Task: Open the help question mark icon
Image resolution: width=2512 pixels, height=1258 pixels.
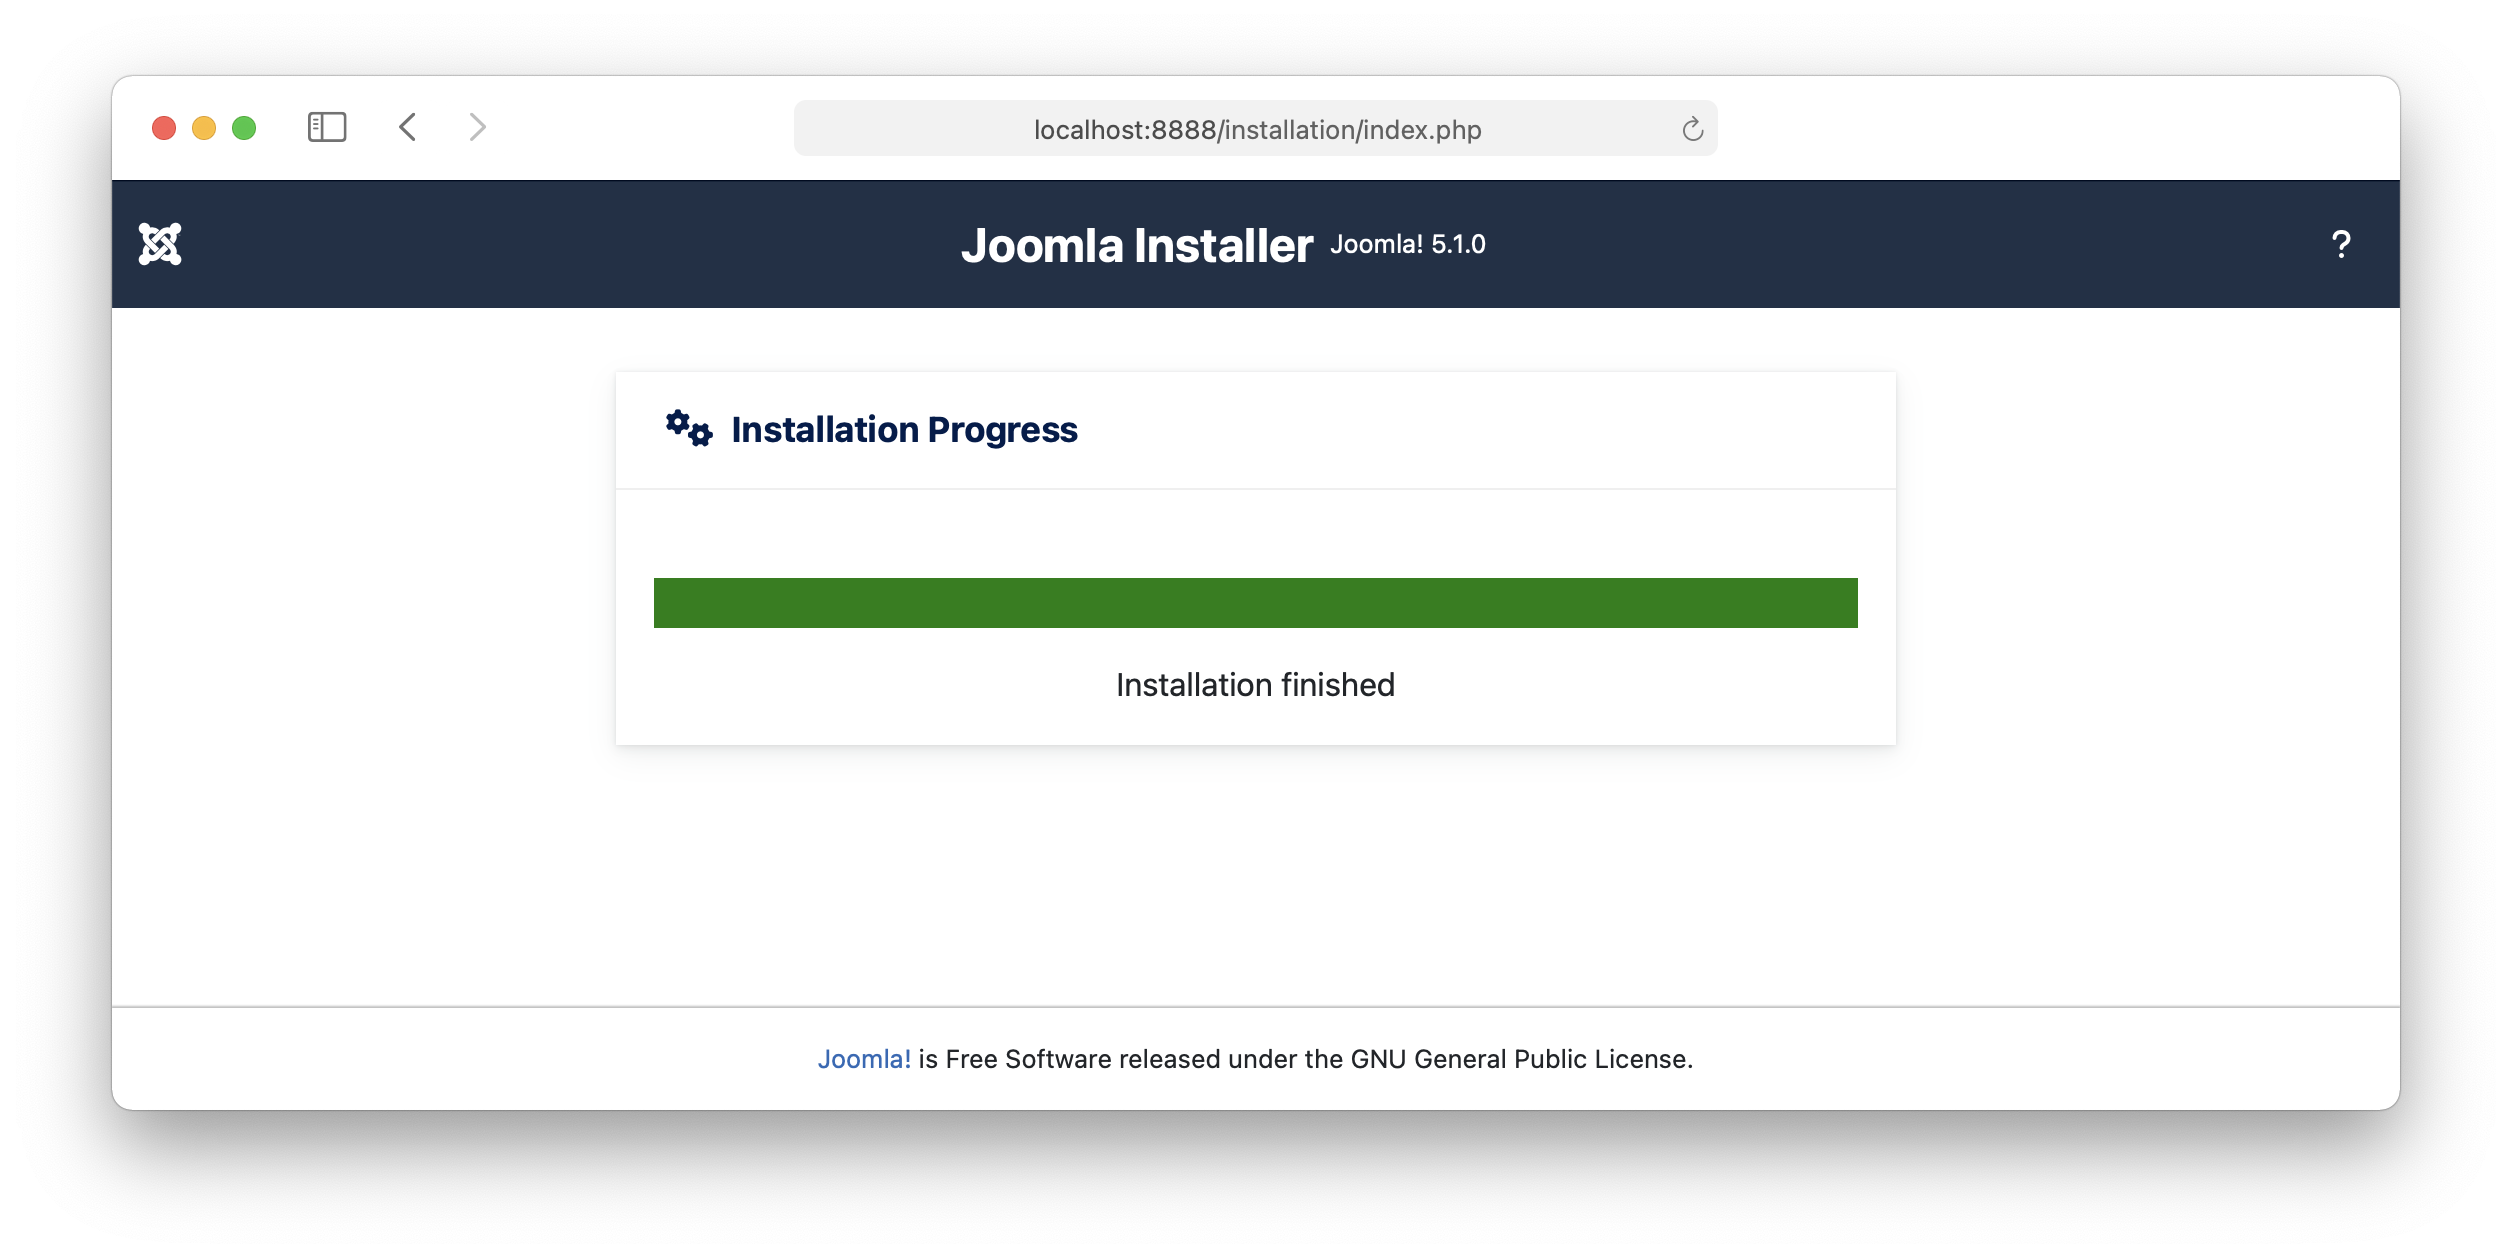Action: tap(2341, 244)
